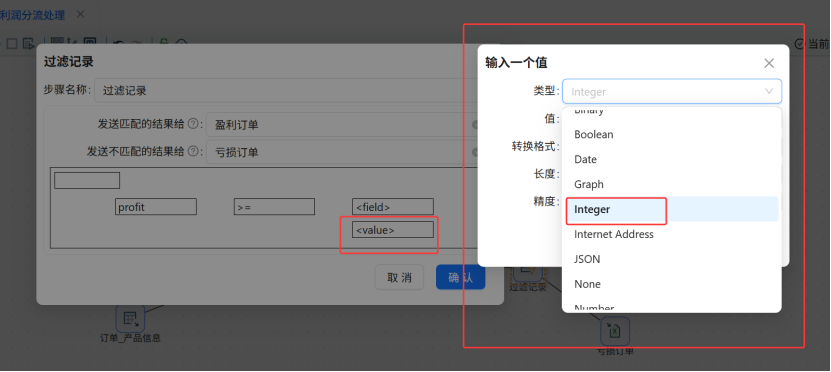Screen dimensions: 831x372
Task: Click the 取消 button in 过滤记录 dialog
Action: pos(399,277)
